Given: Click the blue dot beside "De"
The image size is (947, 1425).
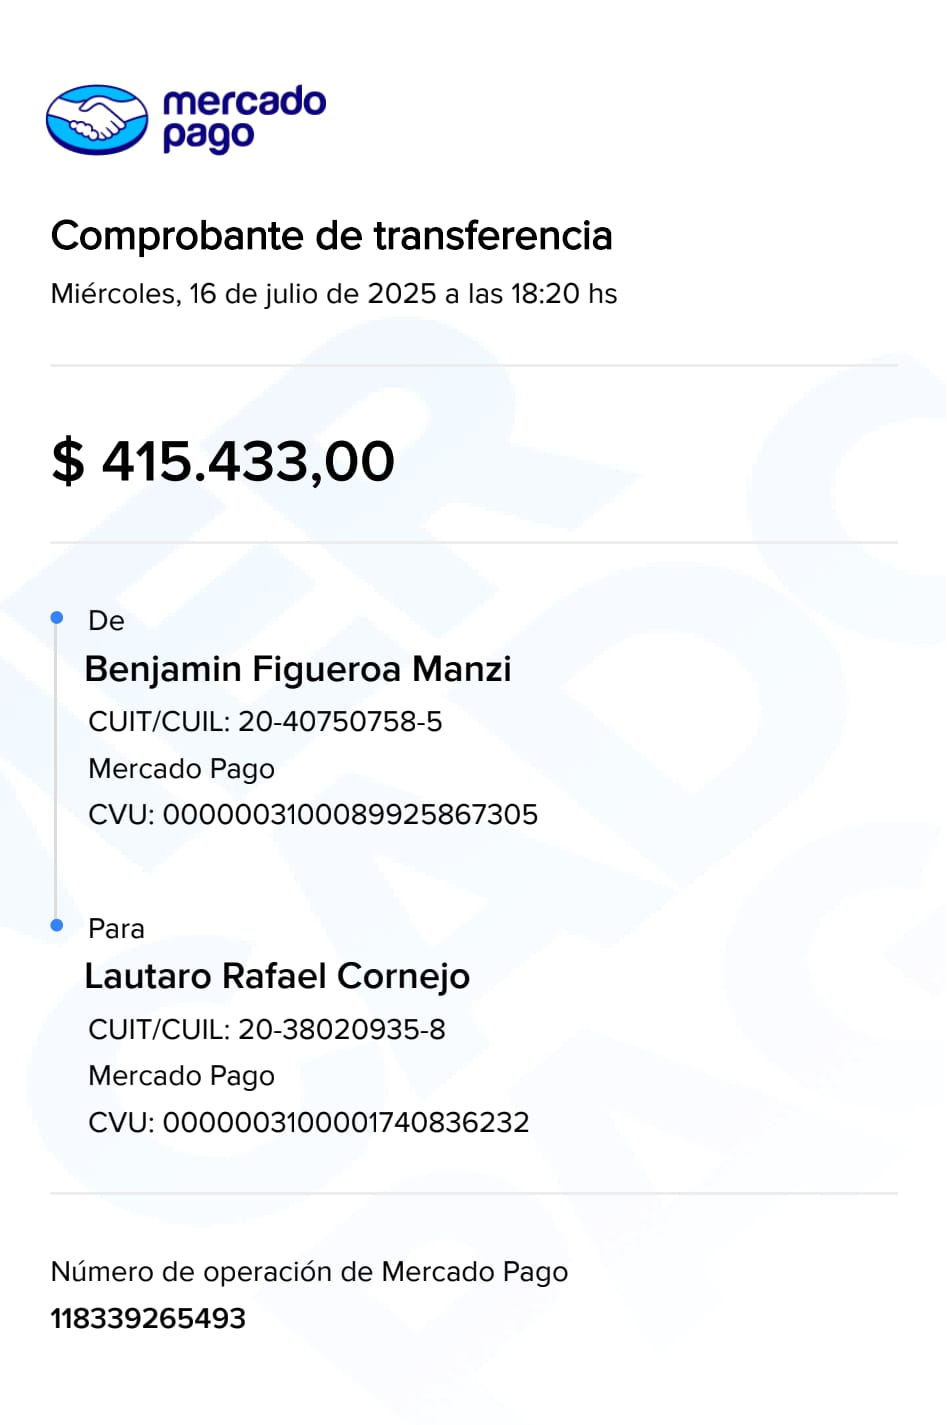Looking at the screenshot, I should click(57, 618).
